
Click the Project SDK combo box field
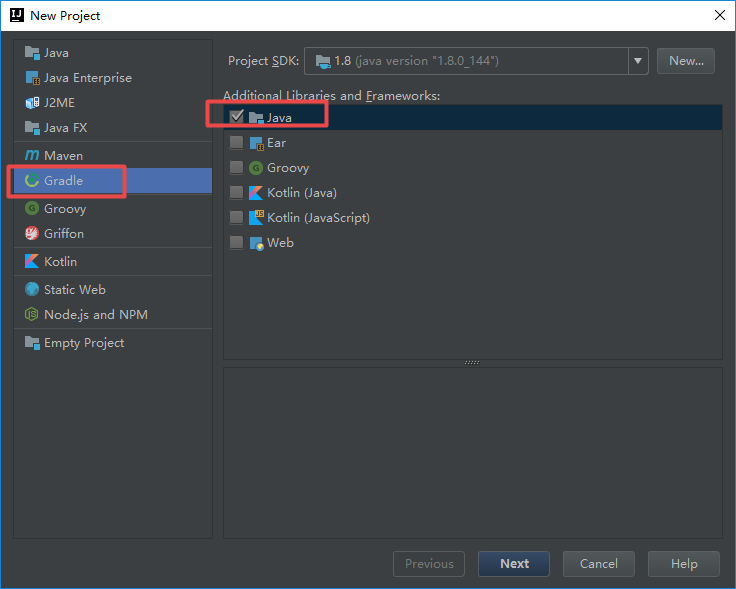coord(476,61)
